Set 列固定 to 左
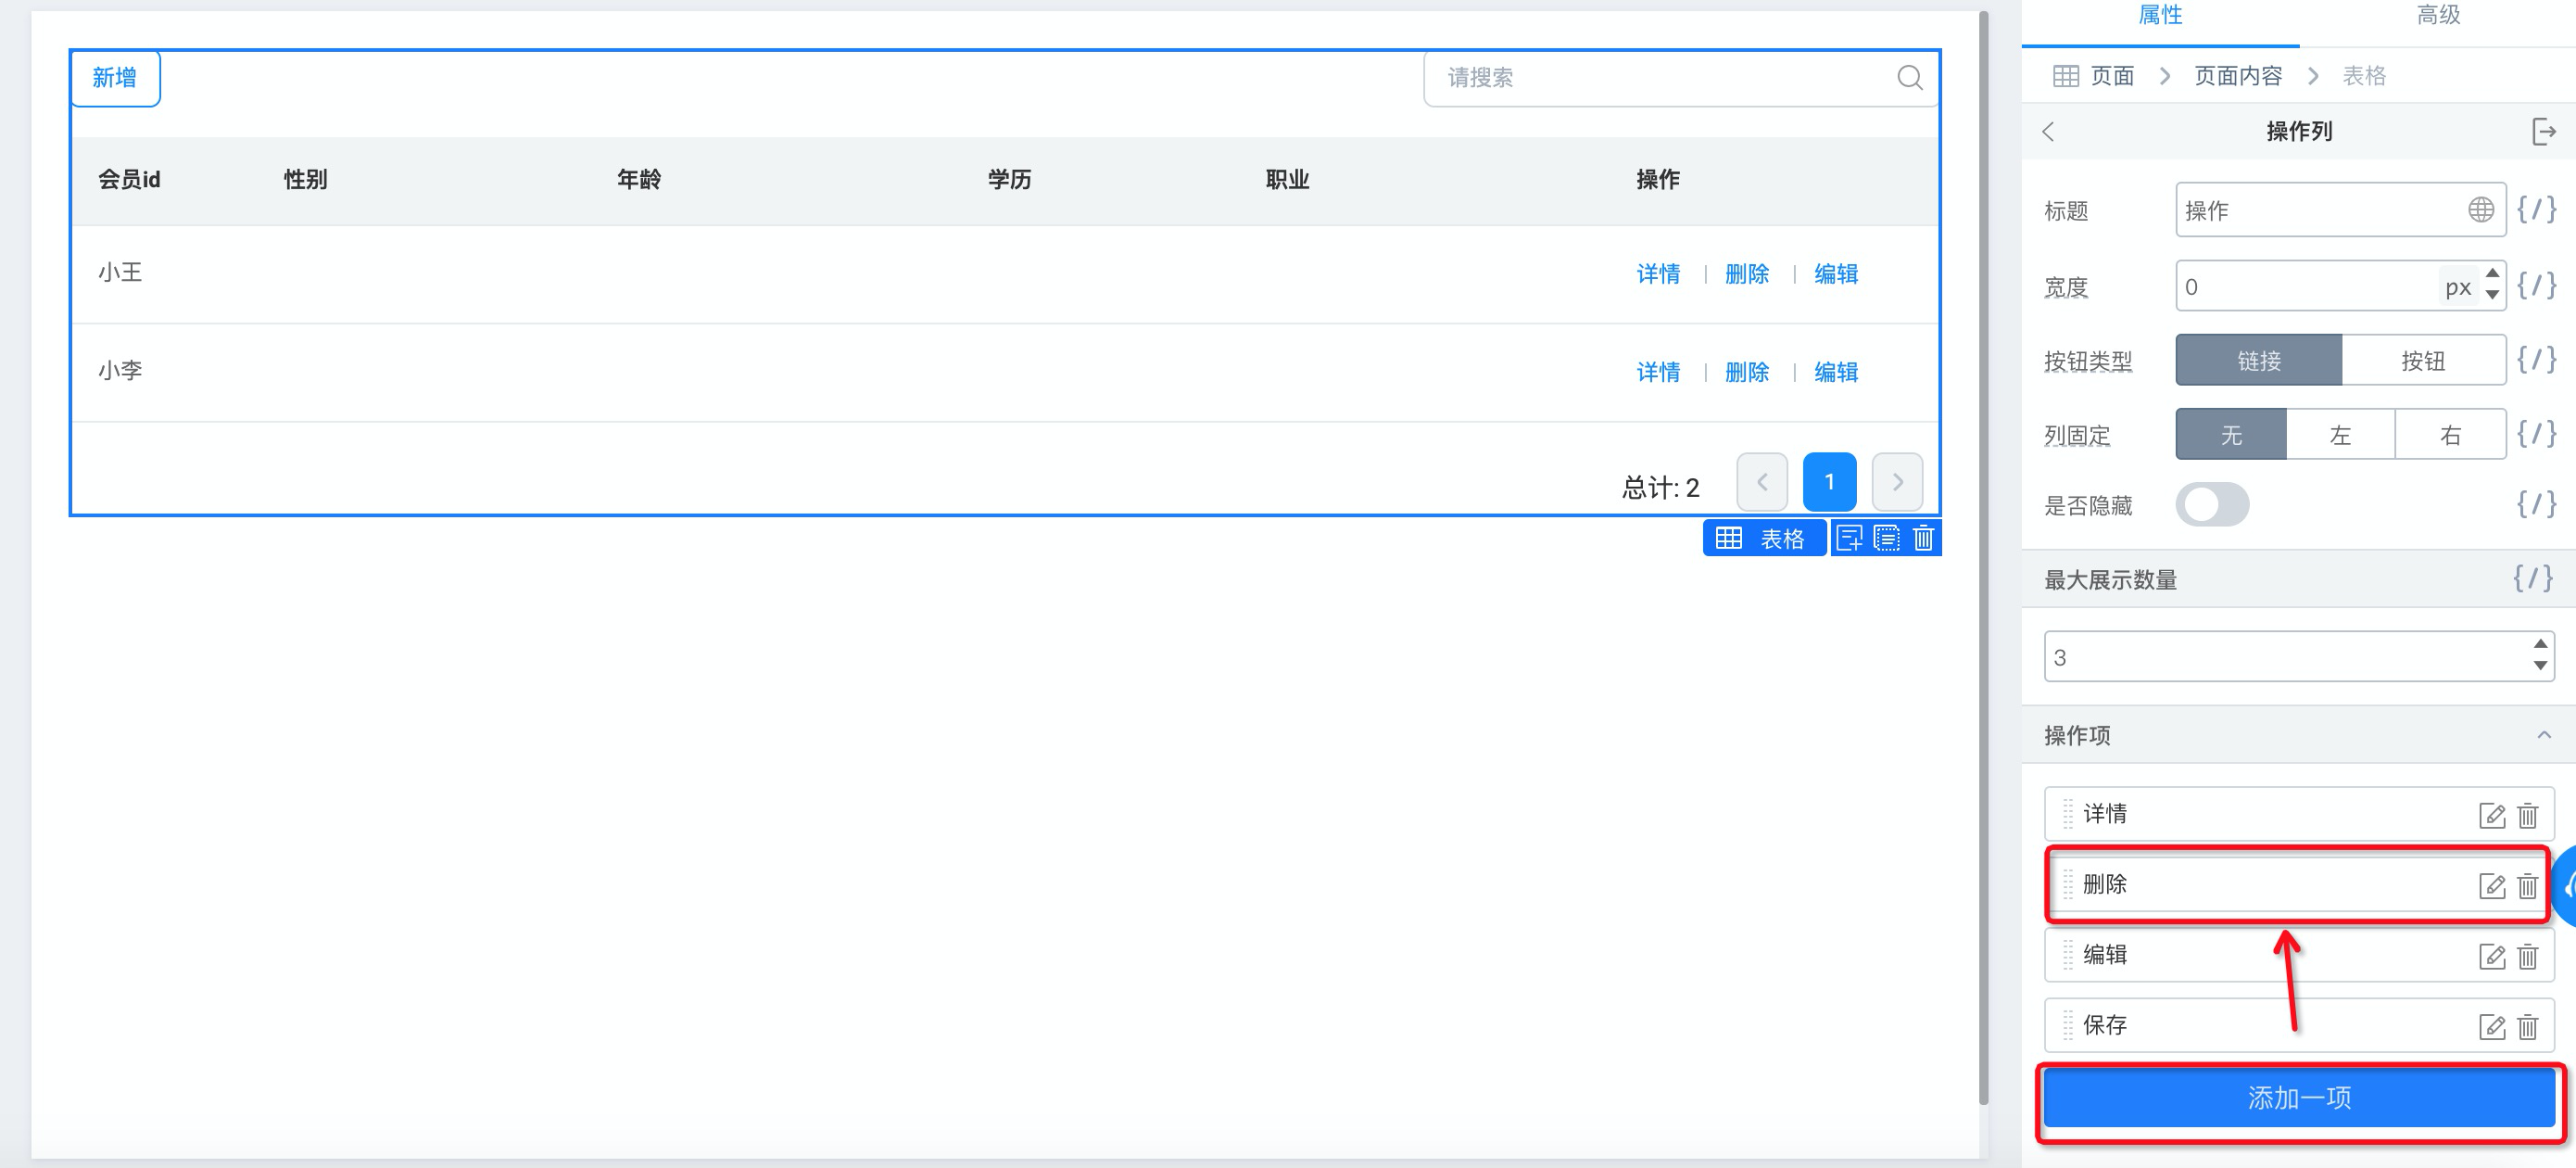The image size is (2576, 1168). [x=2340, y=434]
